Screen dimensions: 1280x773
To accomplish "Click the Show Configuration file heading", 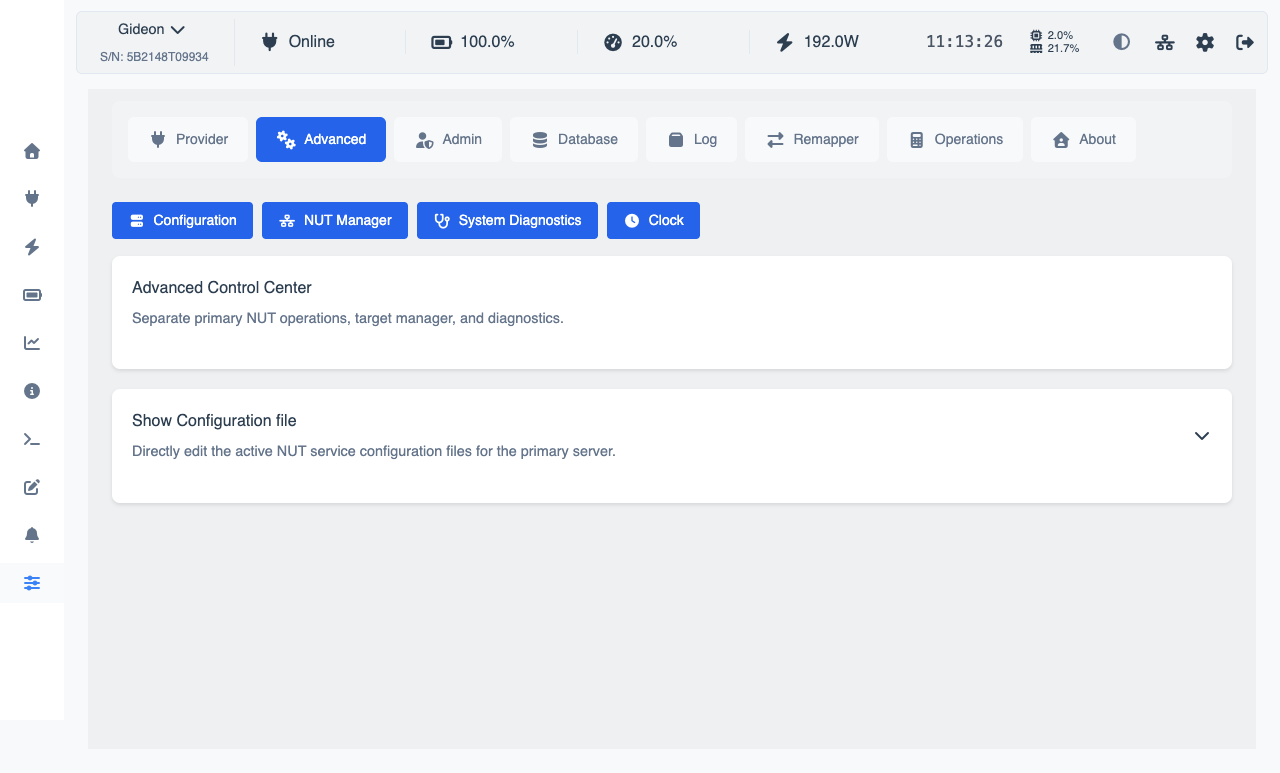I will point(214,421).
